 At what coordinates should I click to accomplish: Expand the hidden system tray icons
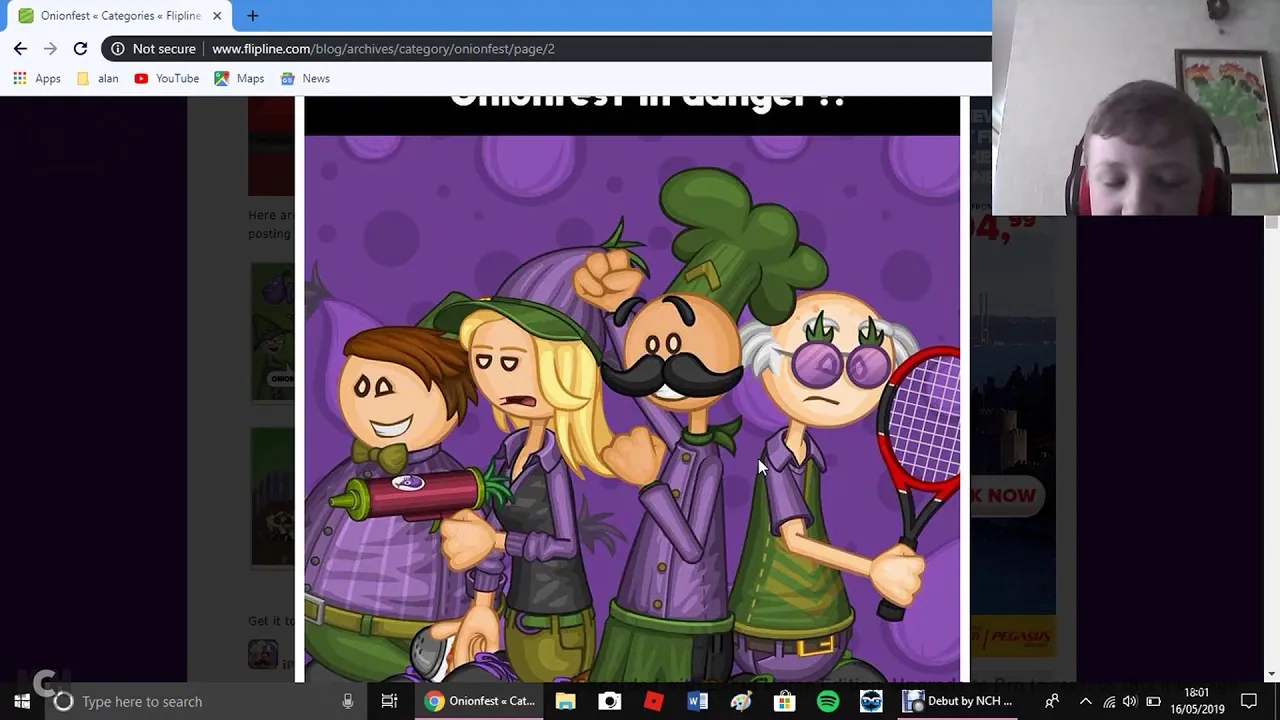1086,701
